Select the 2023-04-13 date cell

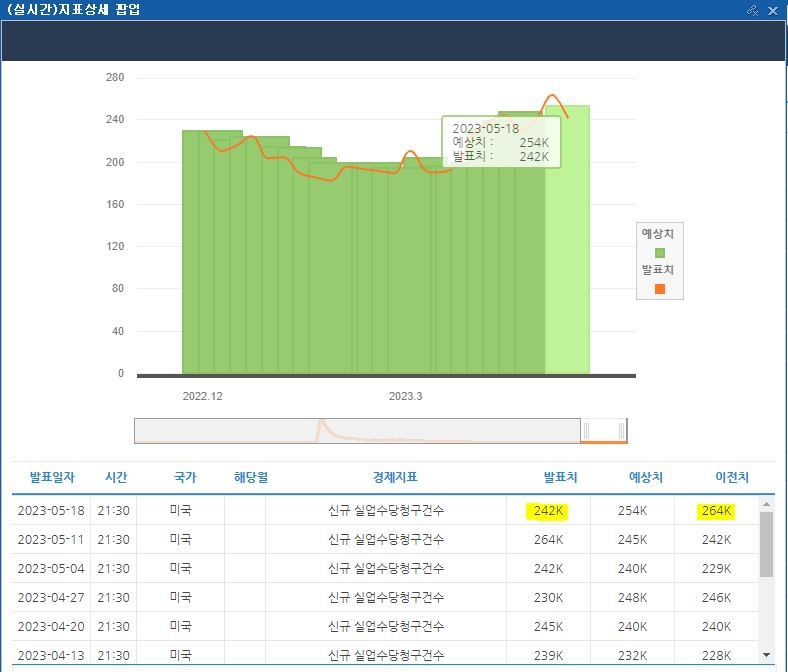point(51,655)
